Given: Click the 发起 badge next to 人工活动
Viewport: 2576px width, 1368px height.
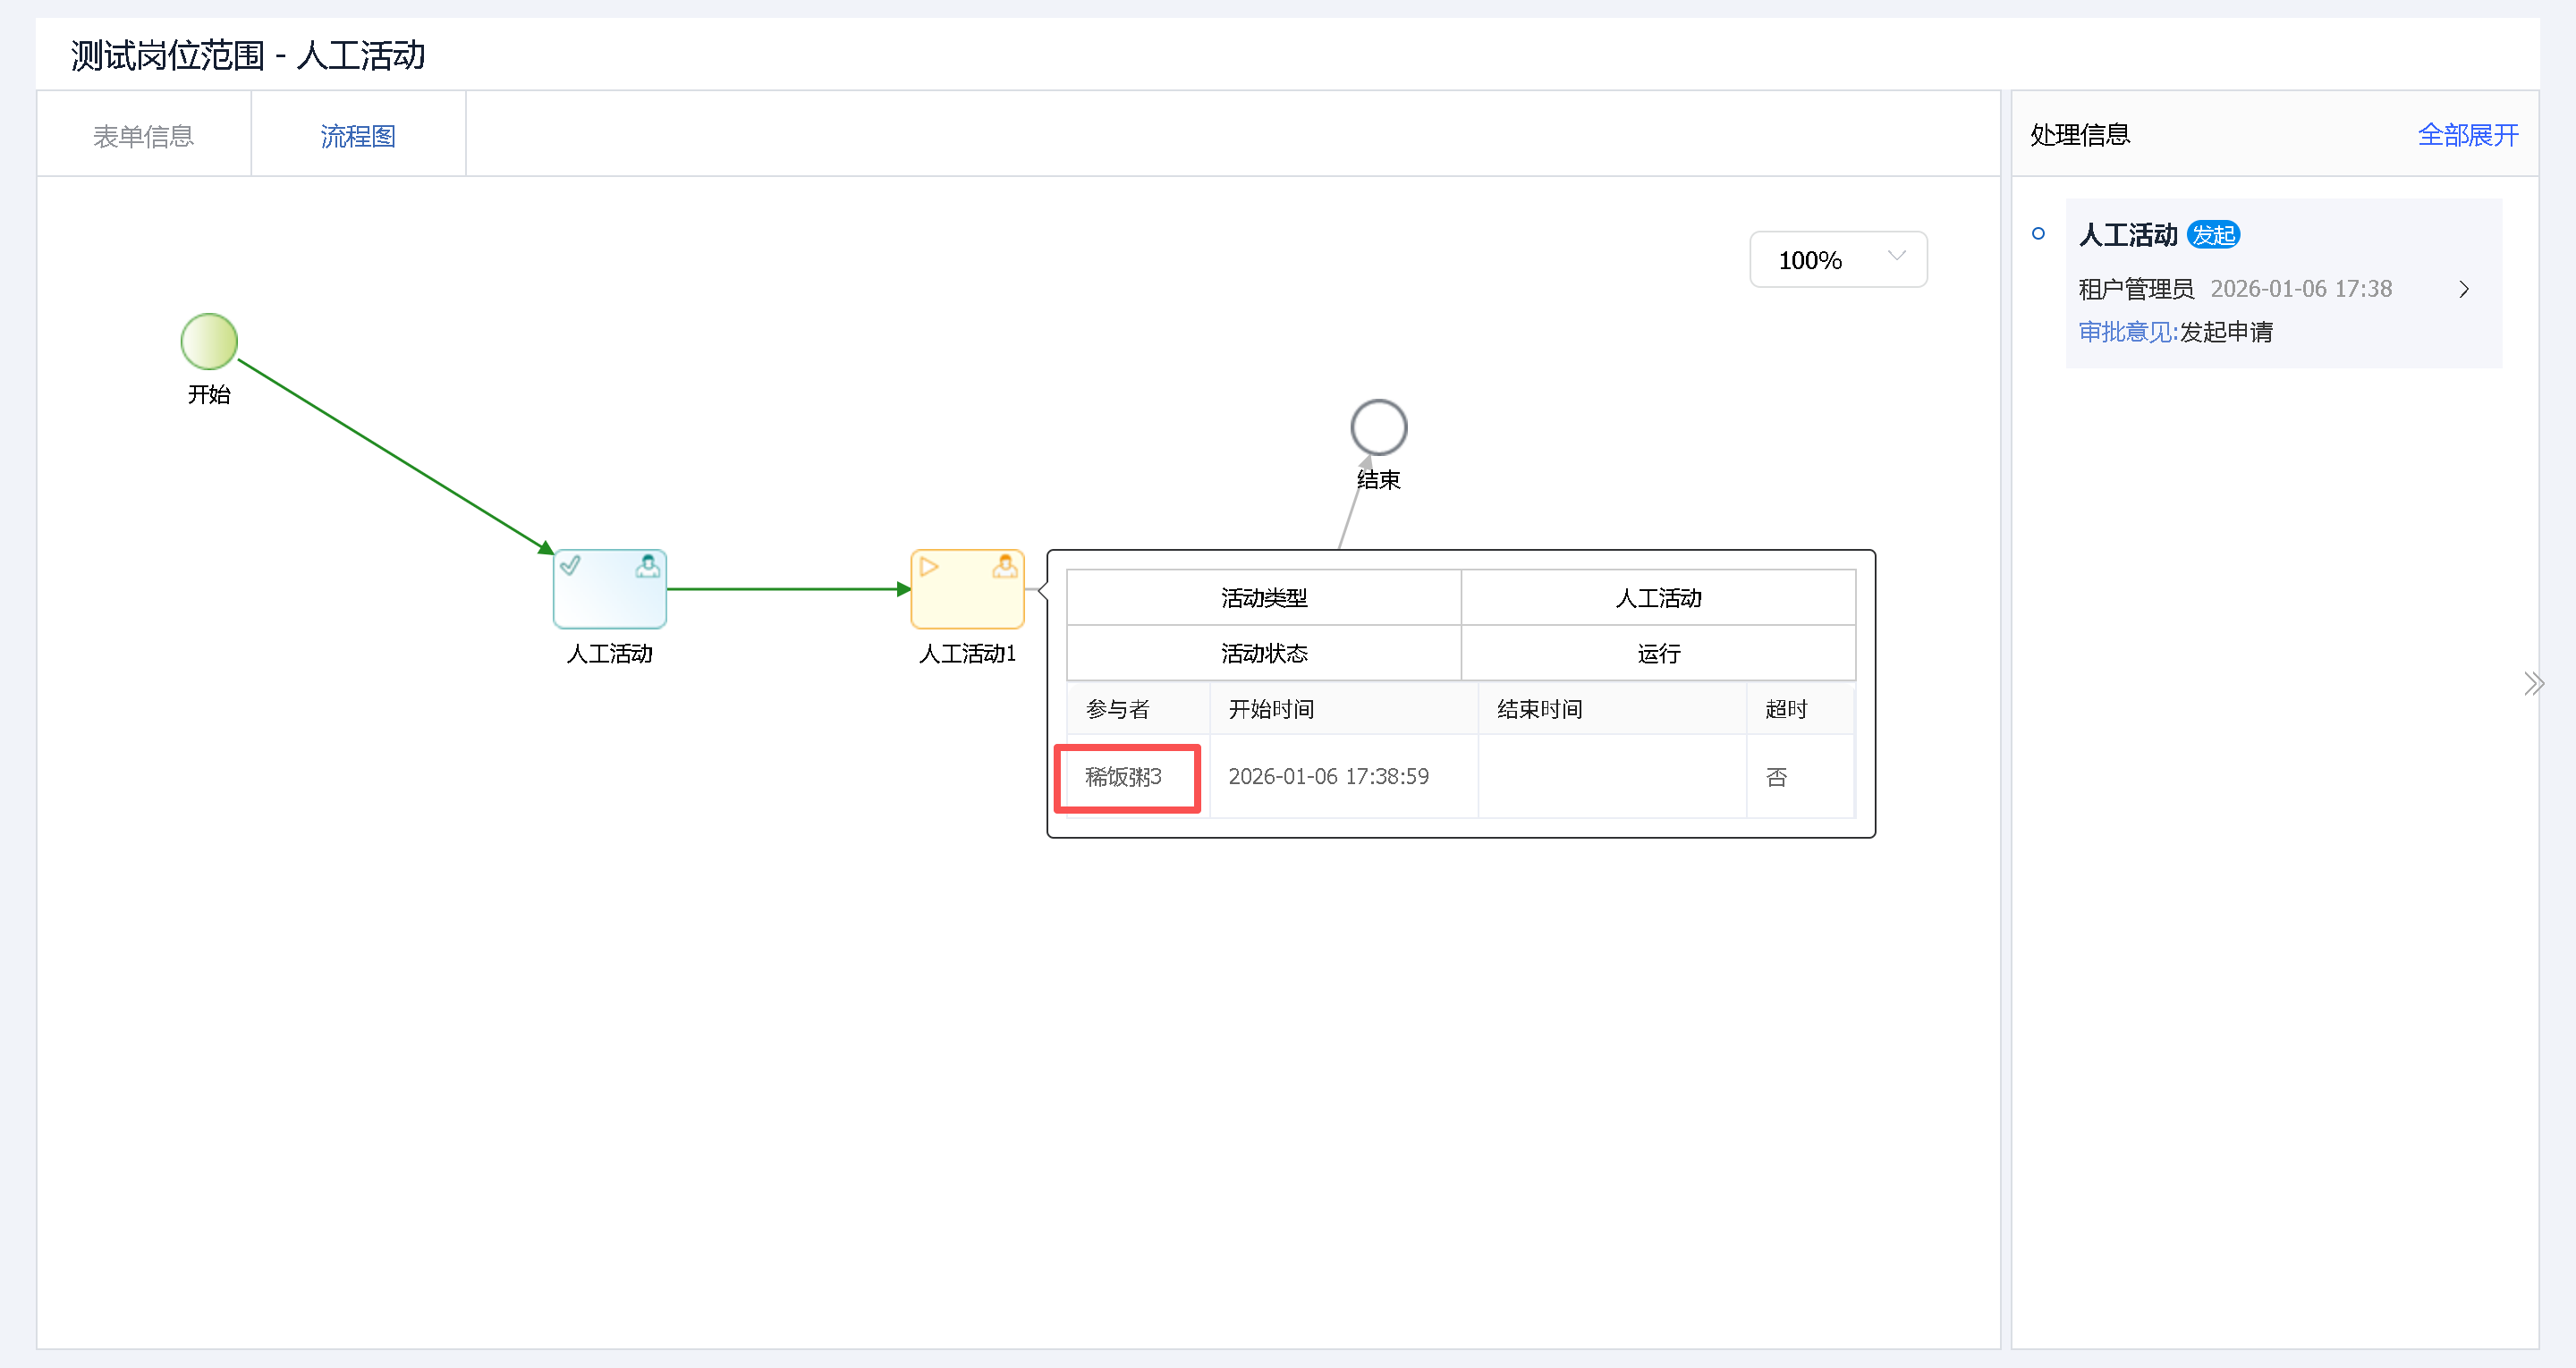Looking at the screenshot, I should click(x=2213, y=235).
